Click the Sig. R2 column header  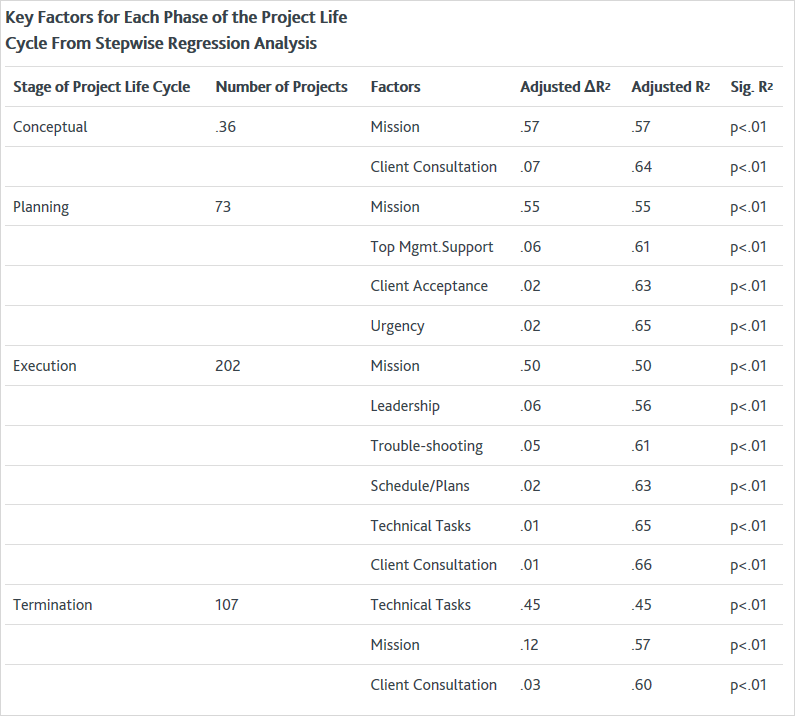click(751, 87)
